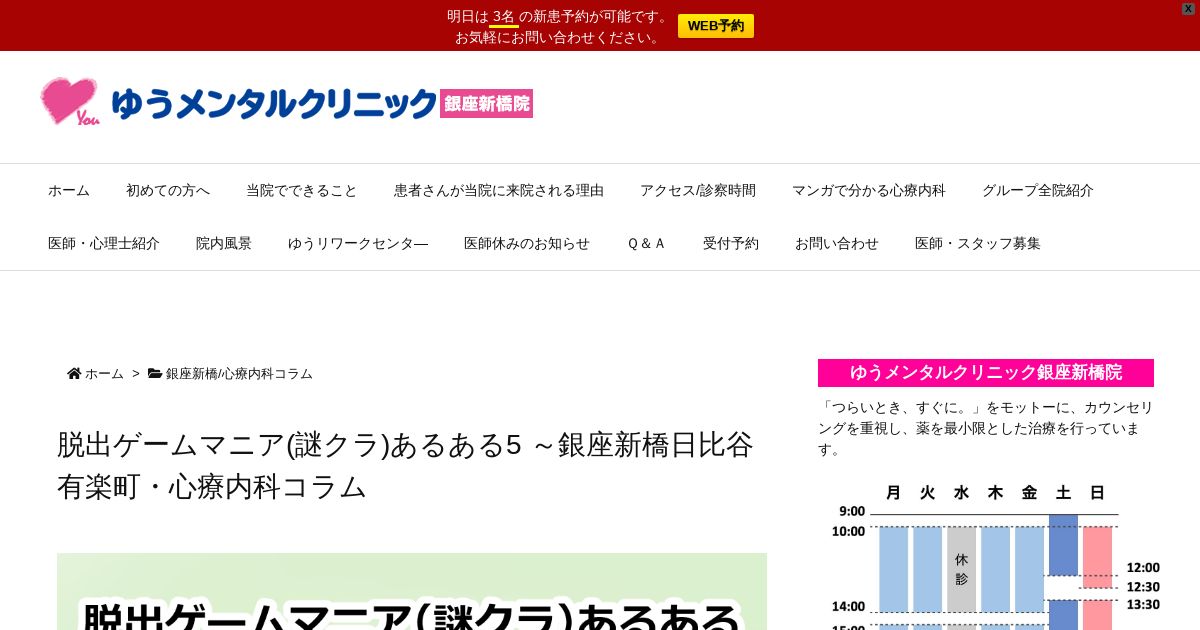Click the 銀座新橋/心療内科コラム breadcrumb link
This screenshot has height=630, width=1200.
tap(239, 373)
